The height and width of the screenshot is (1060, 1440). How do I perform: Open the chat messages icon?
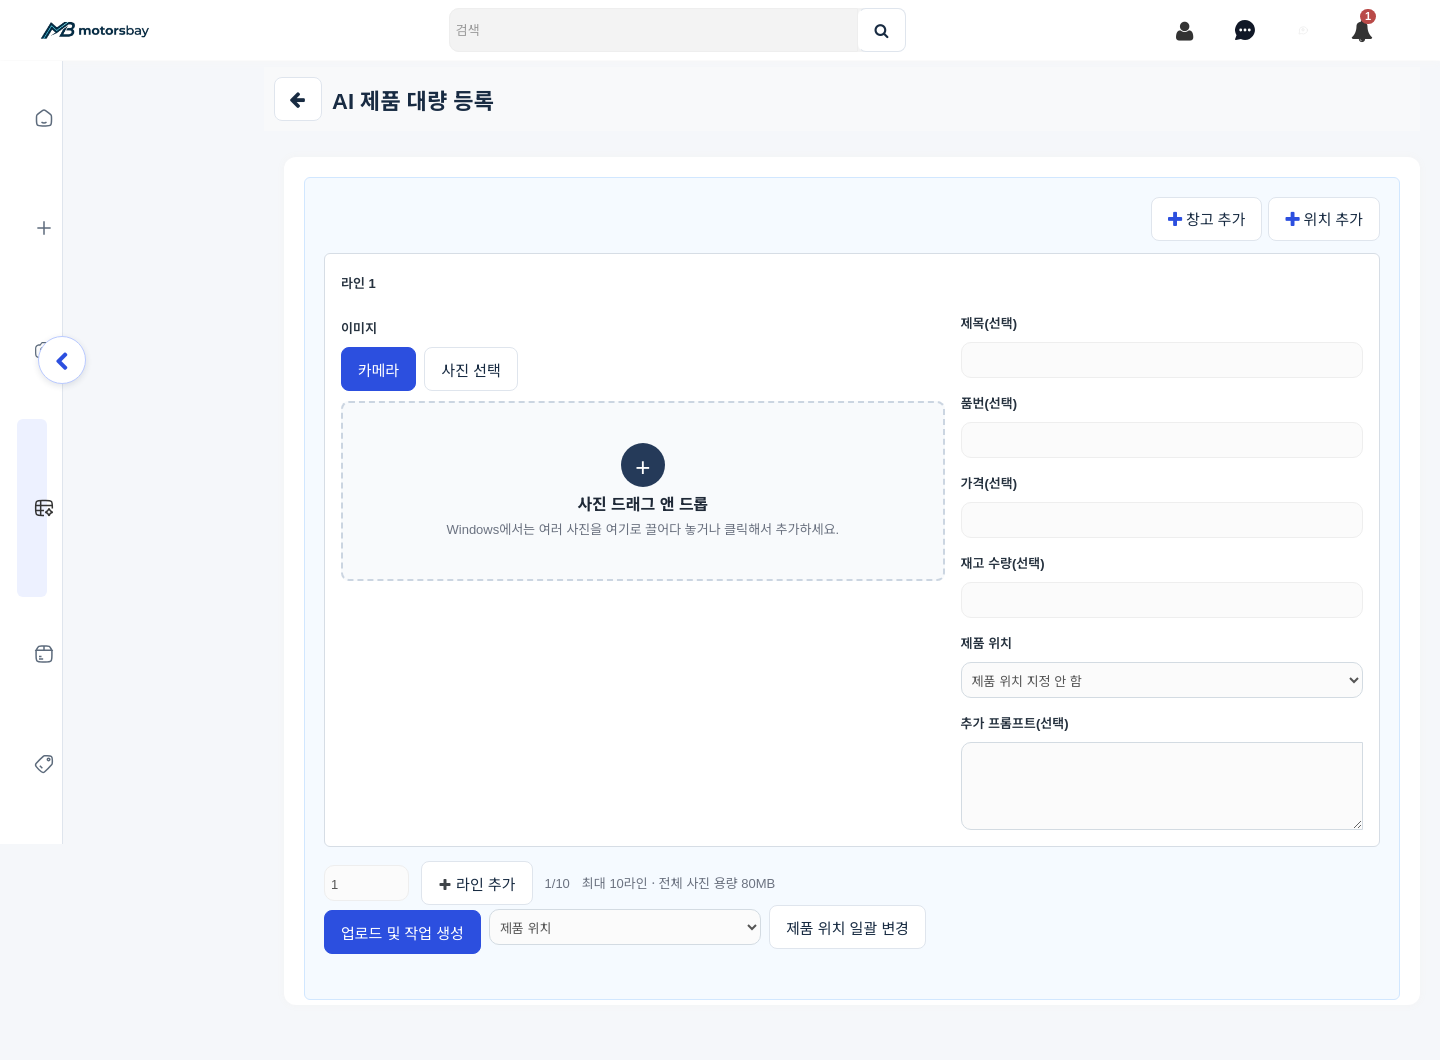pyautogui.click(x=1245, y=31)
